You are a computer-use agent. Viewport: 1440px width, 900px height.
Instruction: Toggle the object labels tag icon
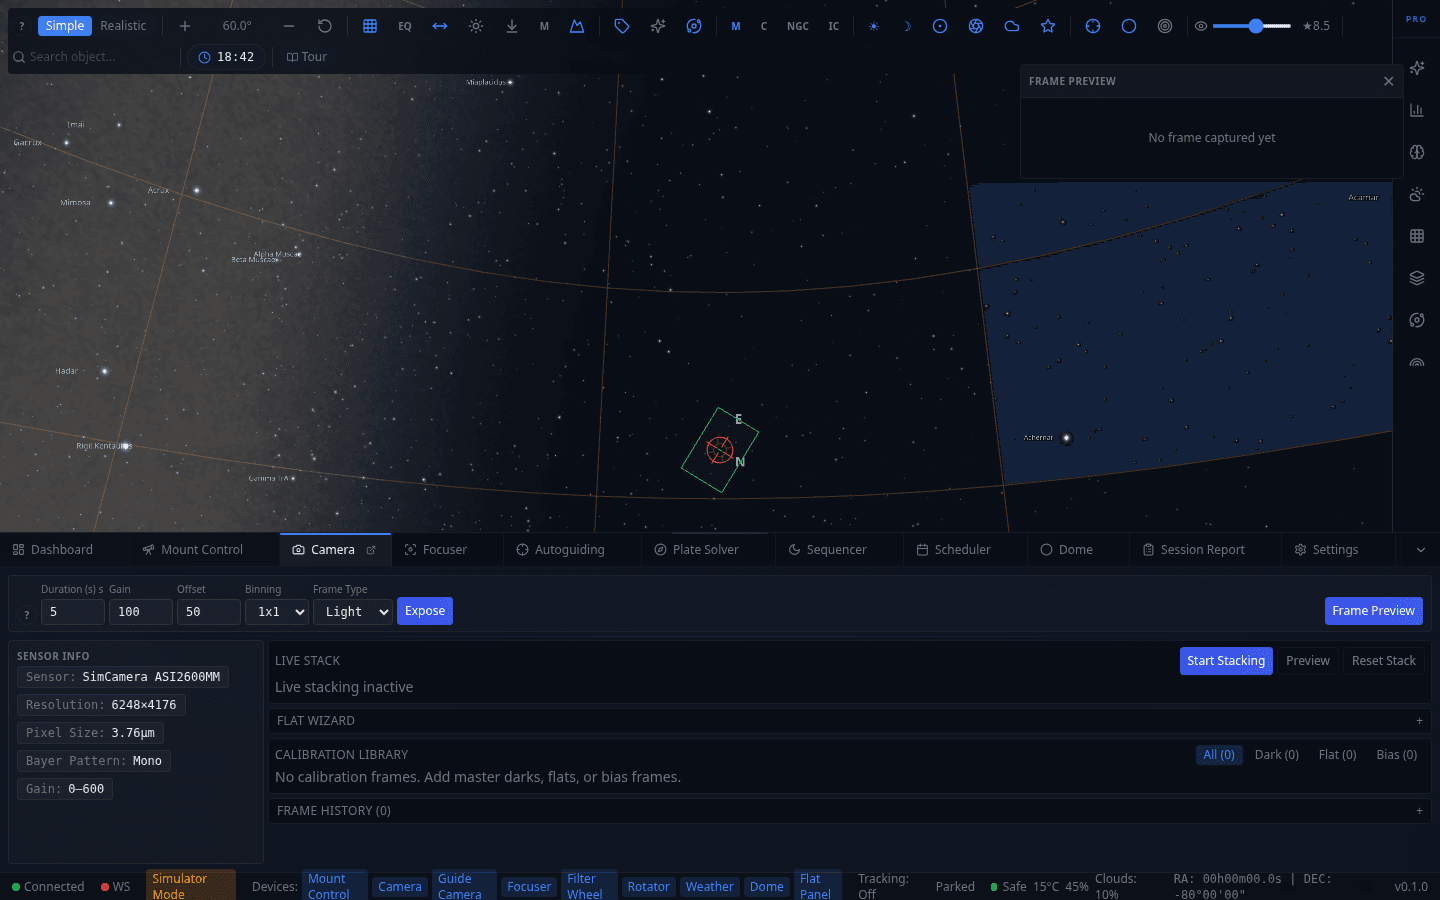coord(622,26)
